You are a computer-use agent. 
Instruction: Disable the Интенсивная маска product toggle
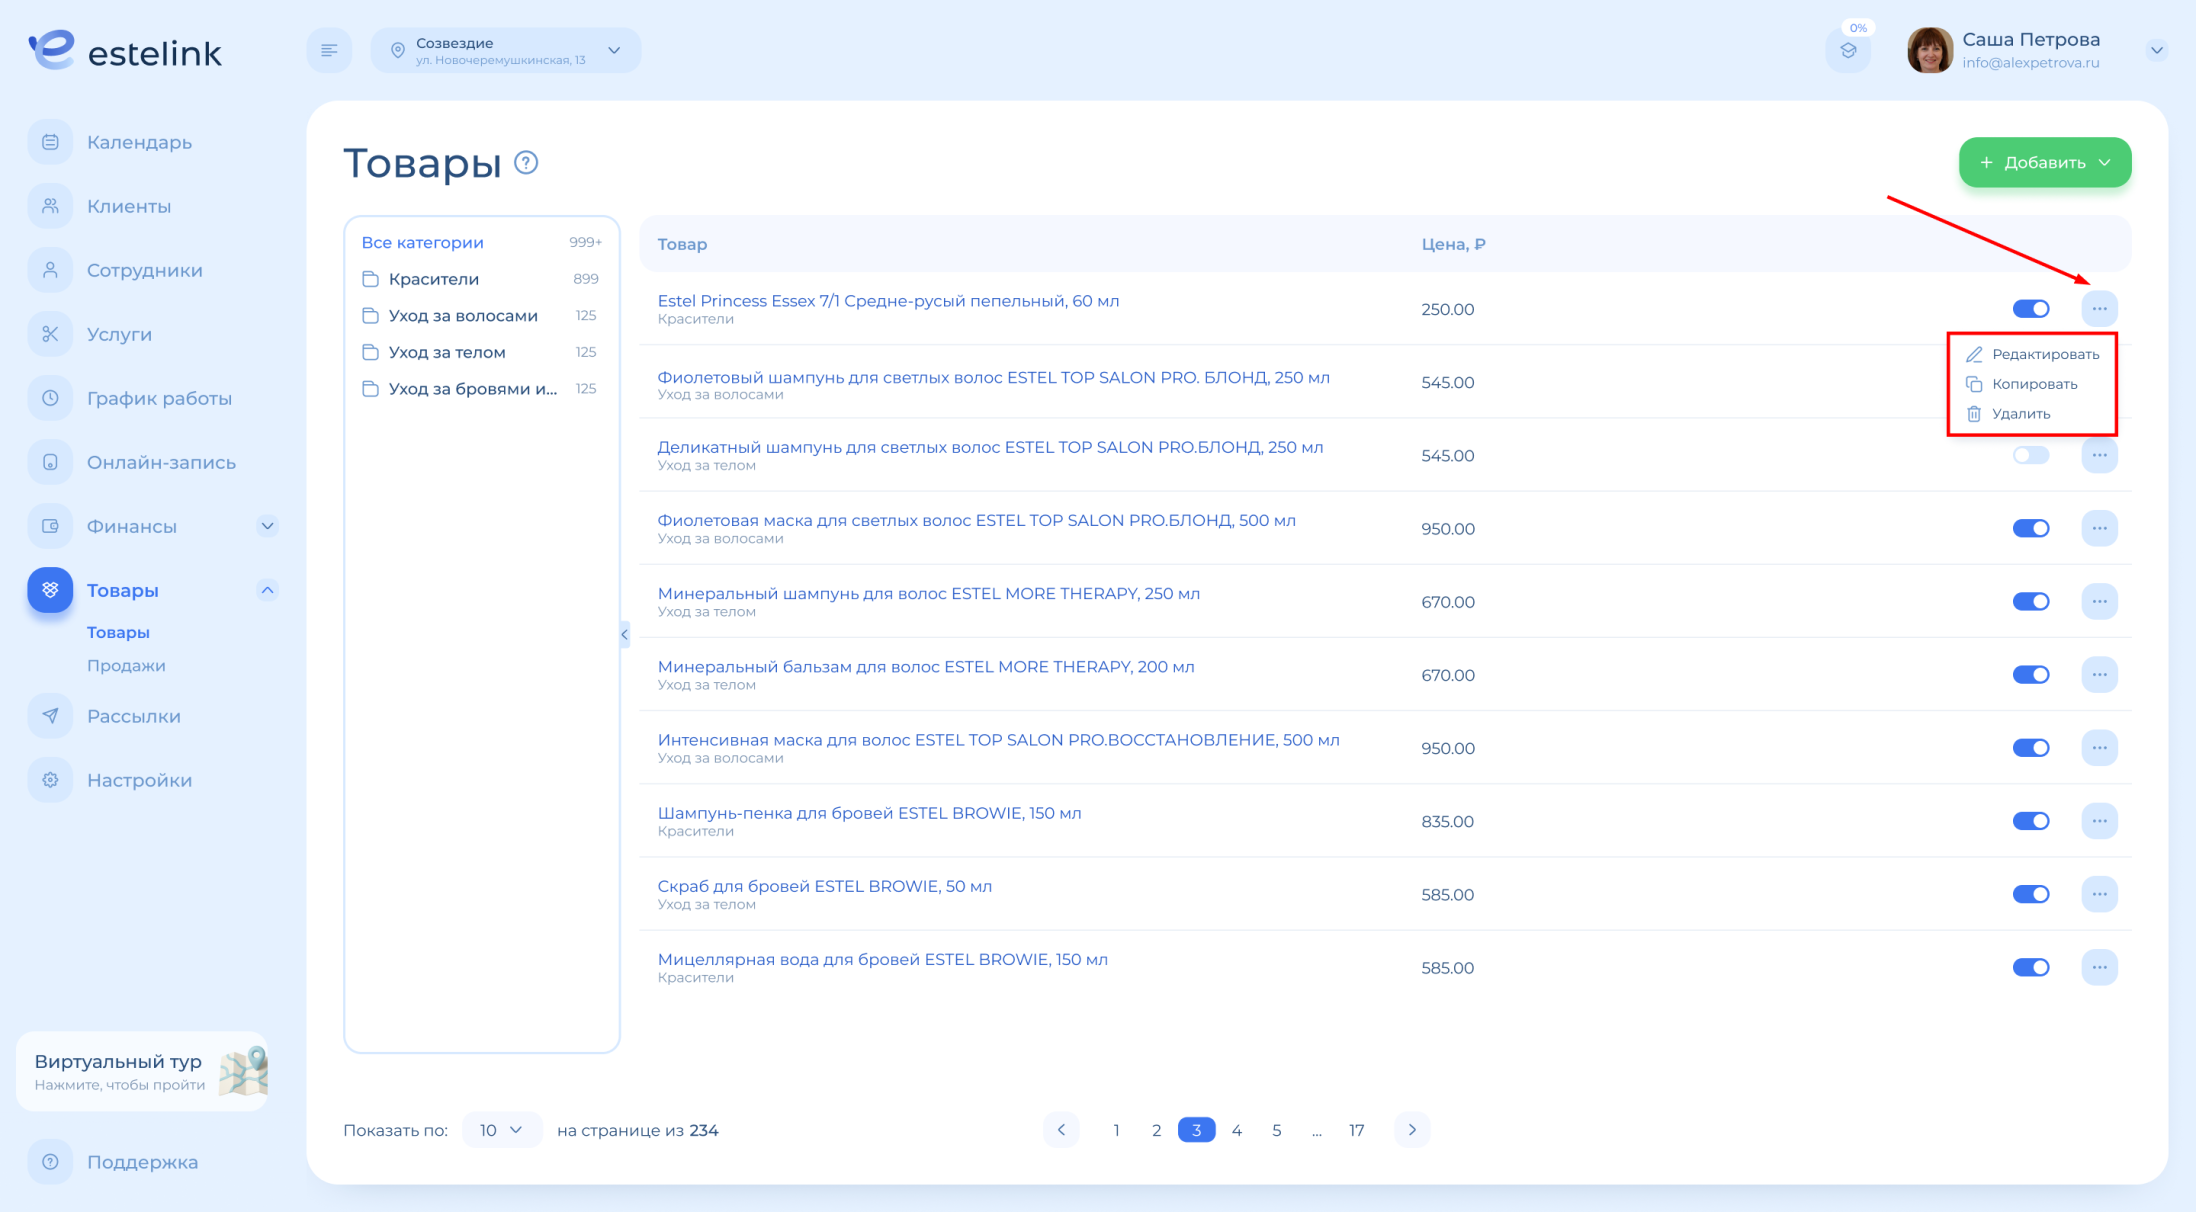pyautogui.click(x=2031, y=748)
